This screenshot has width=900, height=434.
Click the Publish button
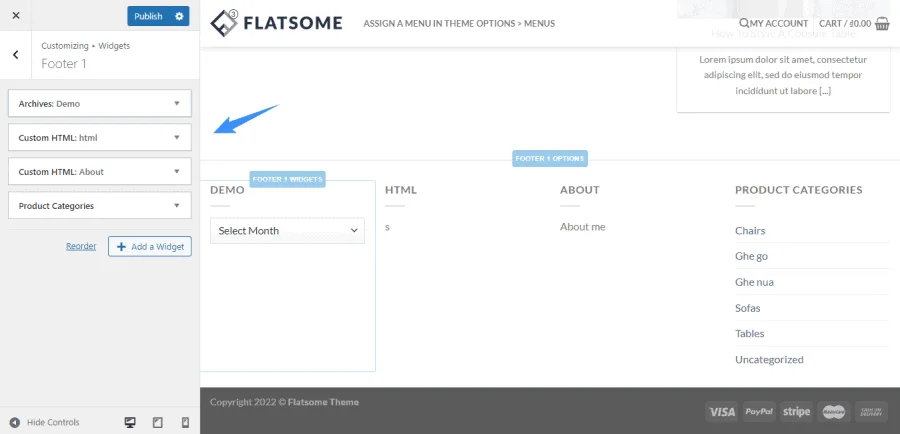[x=148, y=16]
